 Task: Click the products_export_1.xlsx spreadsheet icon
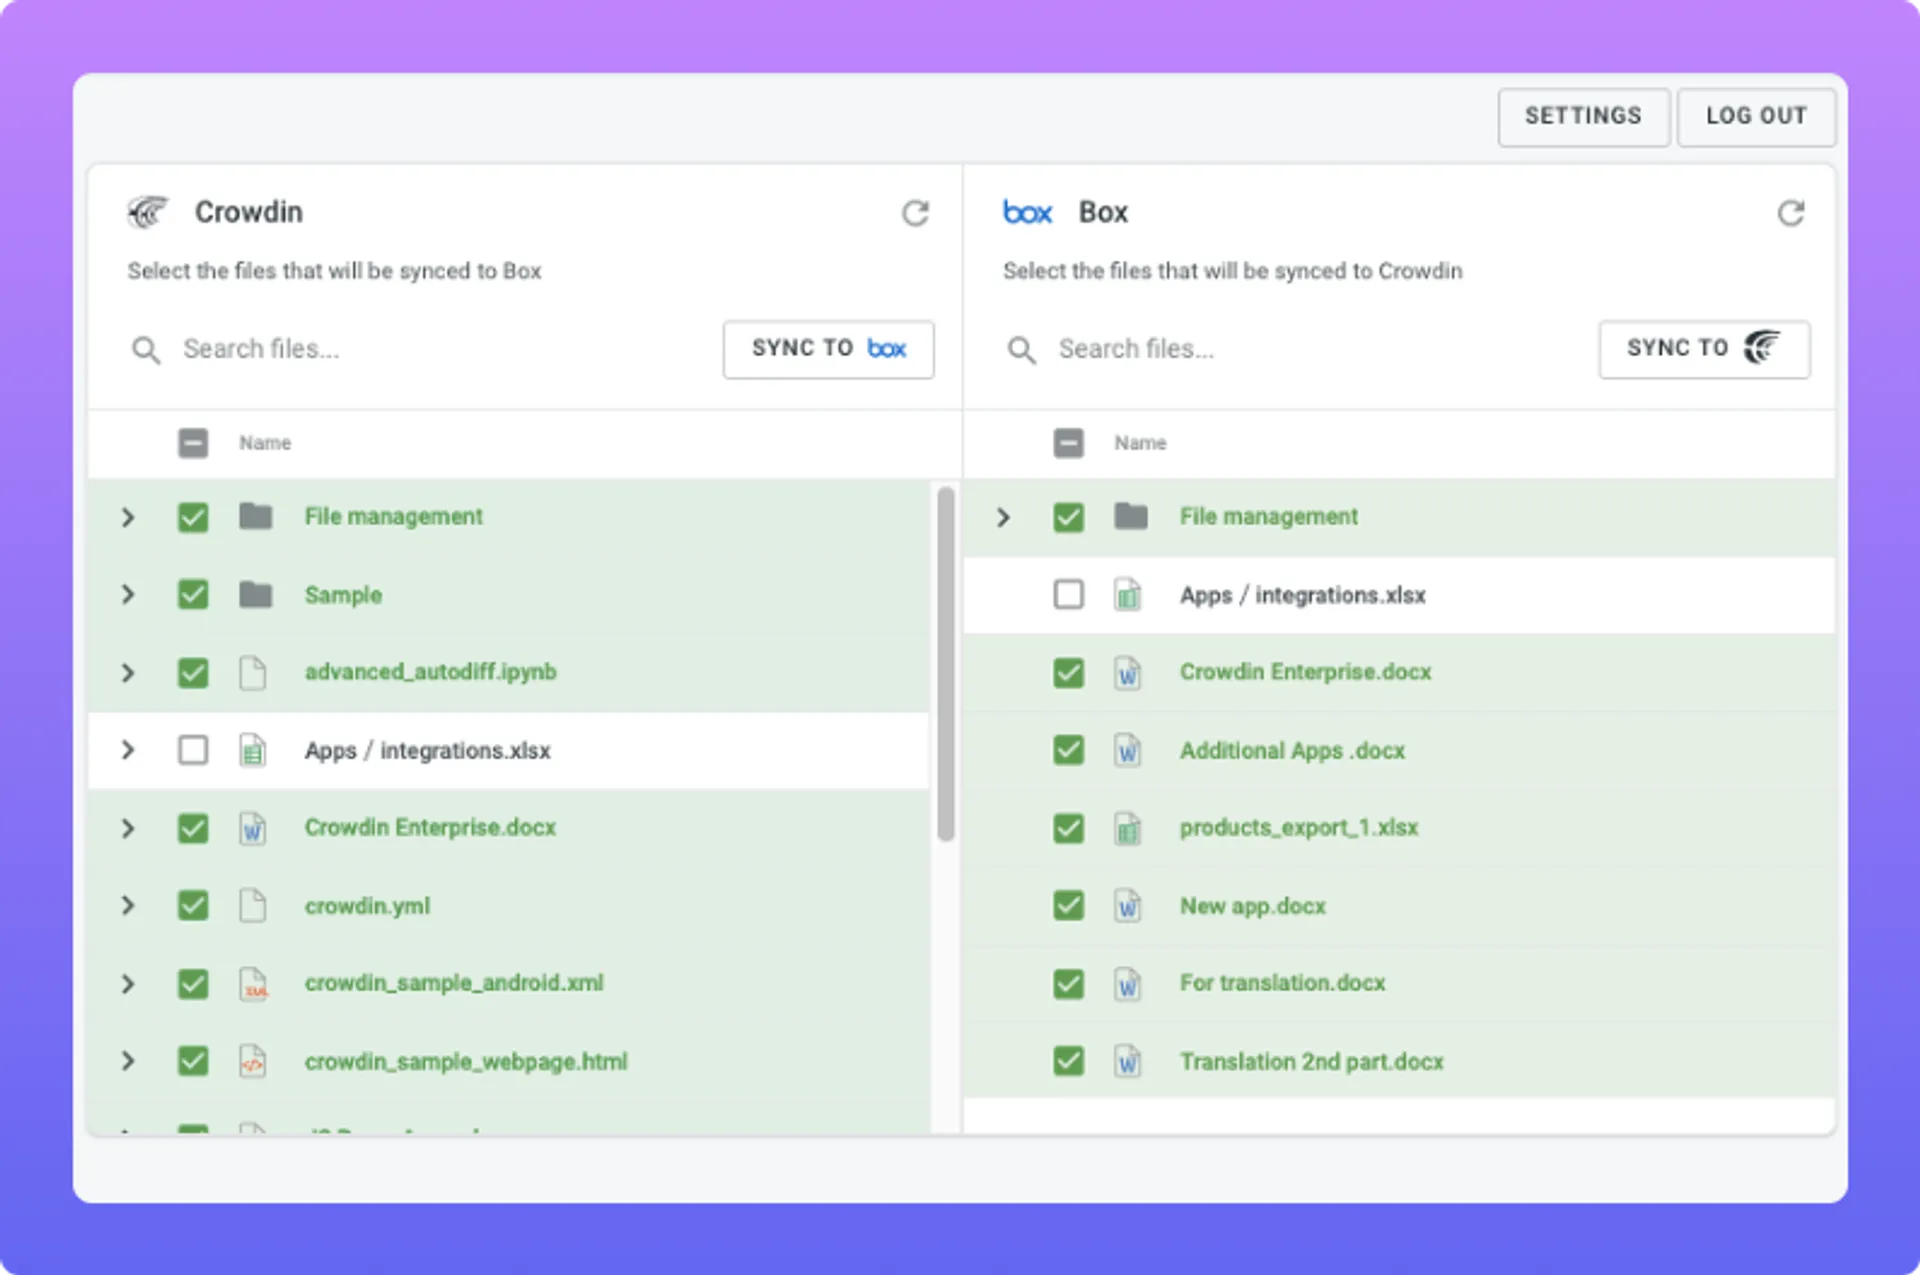tap(1128, 828)
